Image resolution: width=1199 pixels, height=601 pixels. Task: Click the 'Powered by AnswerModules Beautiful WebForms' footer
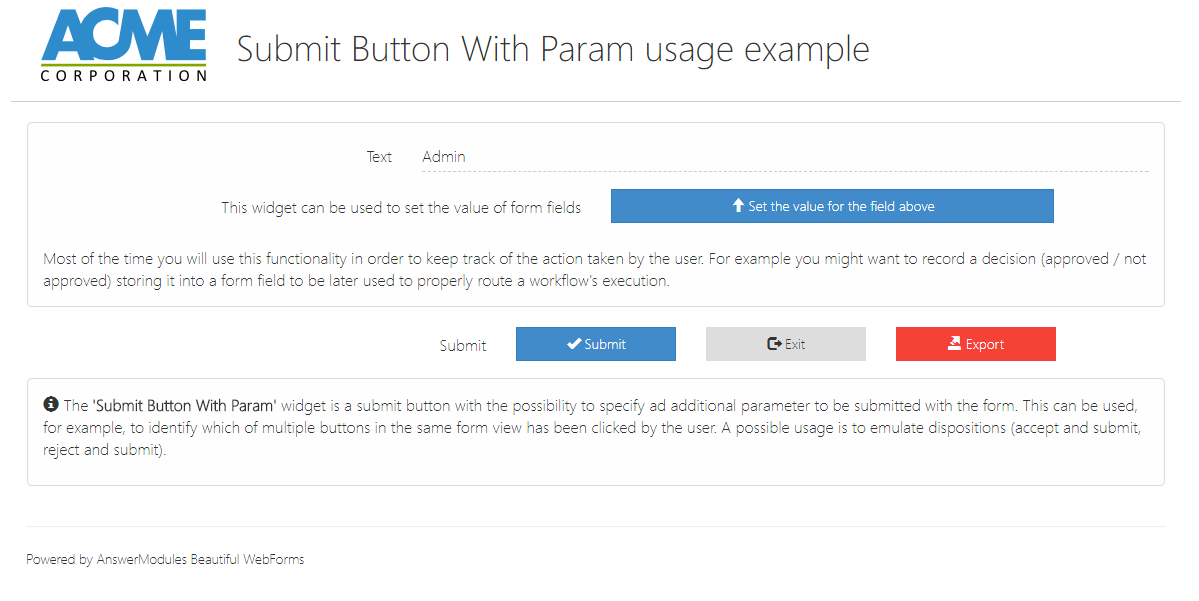(x=165, y=559)
